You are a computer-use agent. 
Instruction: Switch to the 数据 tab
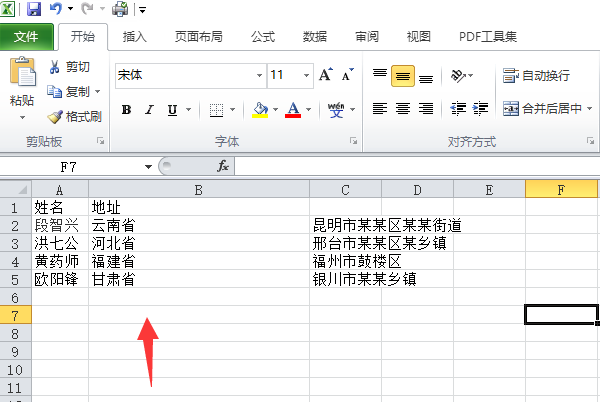315,37
